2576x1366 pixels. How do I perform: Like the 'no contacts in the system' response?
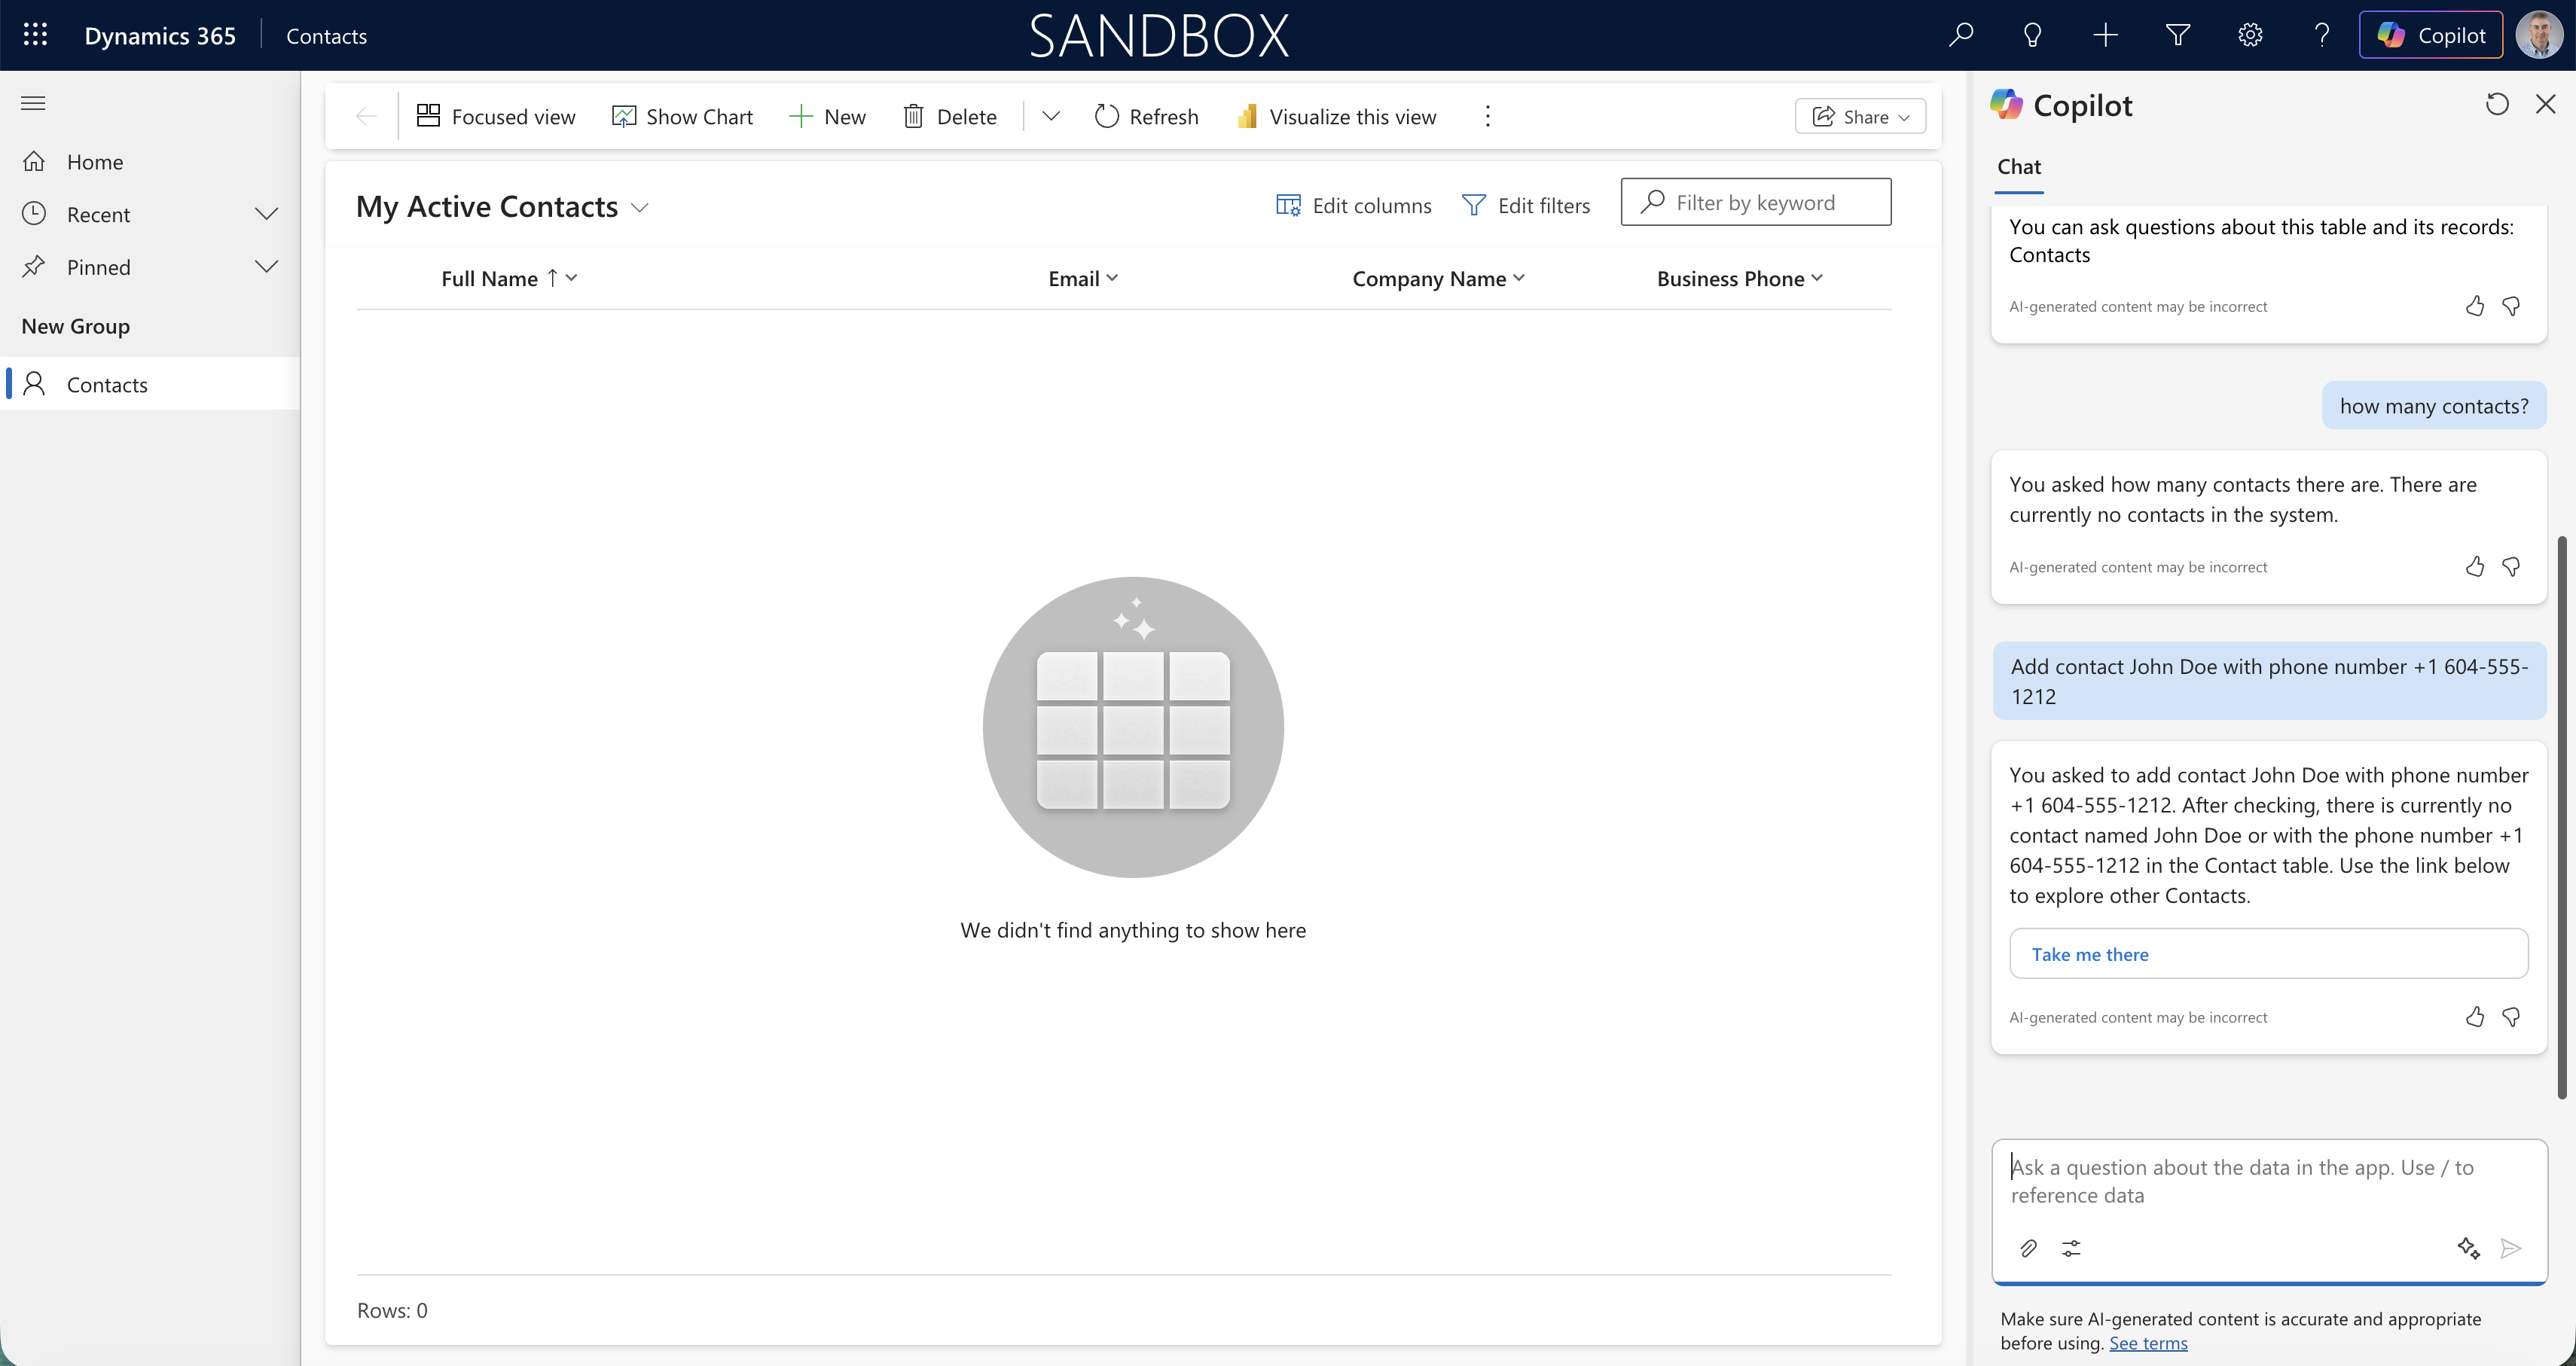click(x=2475, y=567)
